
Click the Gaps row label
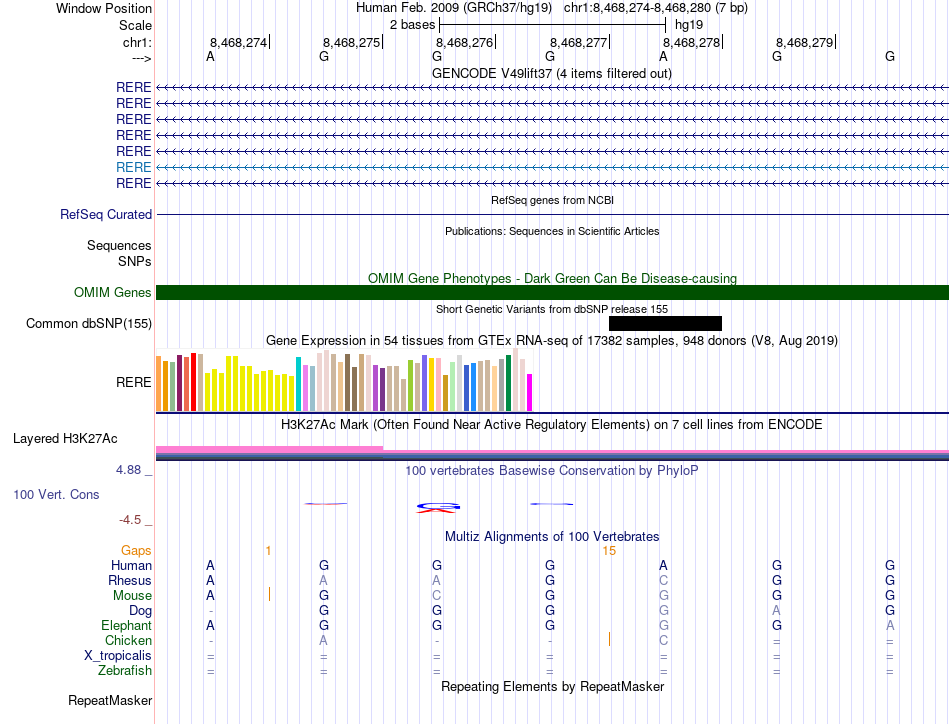136,550
